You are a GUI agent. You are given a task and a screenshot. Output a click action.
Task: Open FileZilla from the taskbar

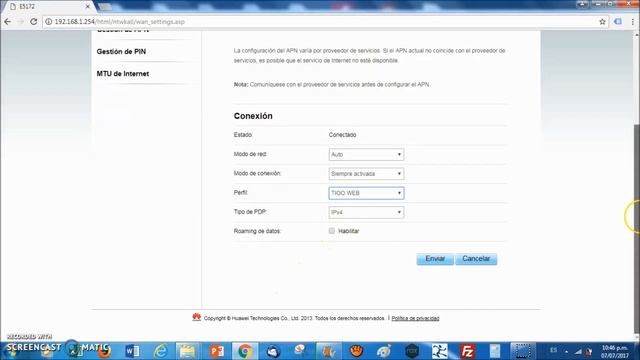pyautogui.click(x=467, y=351)
